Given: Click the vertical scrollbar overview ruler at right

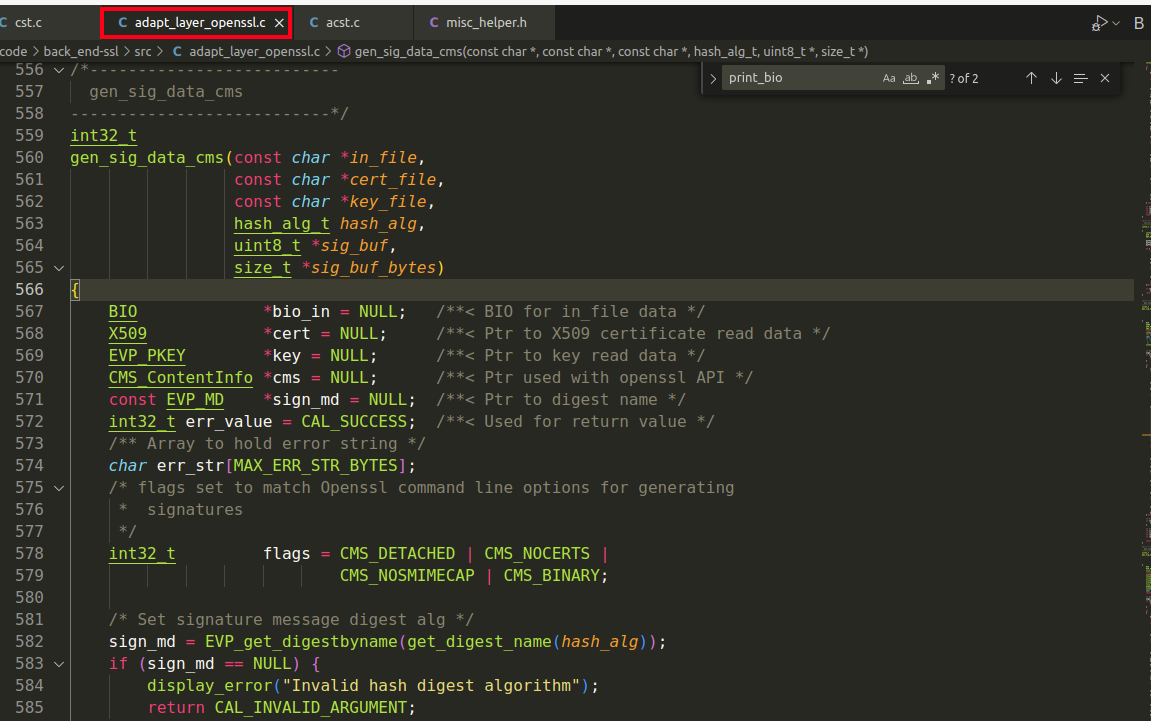Looking at the screenshot, I should click(x=1146, y=391).
